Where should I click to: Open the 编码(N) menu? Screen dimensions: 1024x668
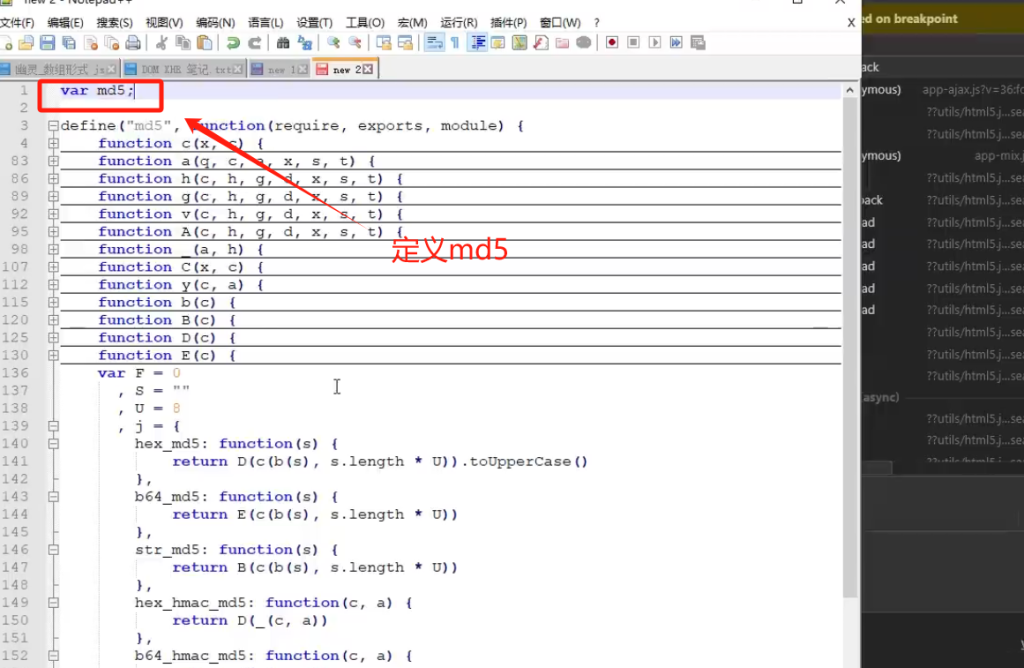point(216,23)
